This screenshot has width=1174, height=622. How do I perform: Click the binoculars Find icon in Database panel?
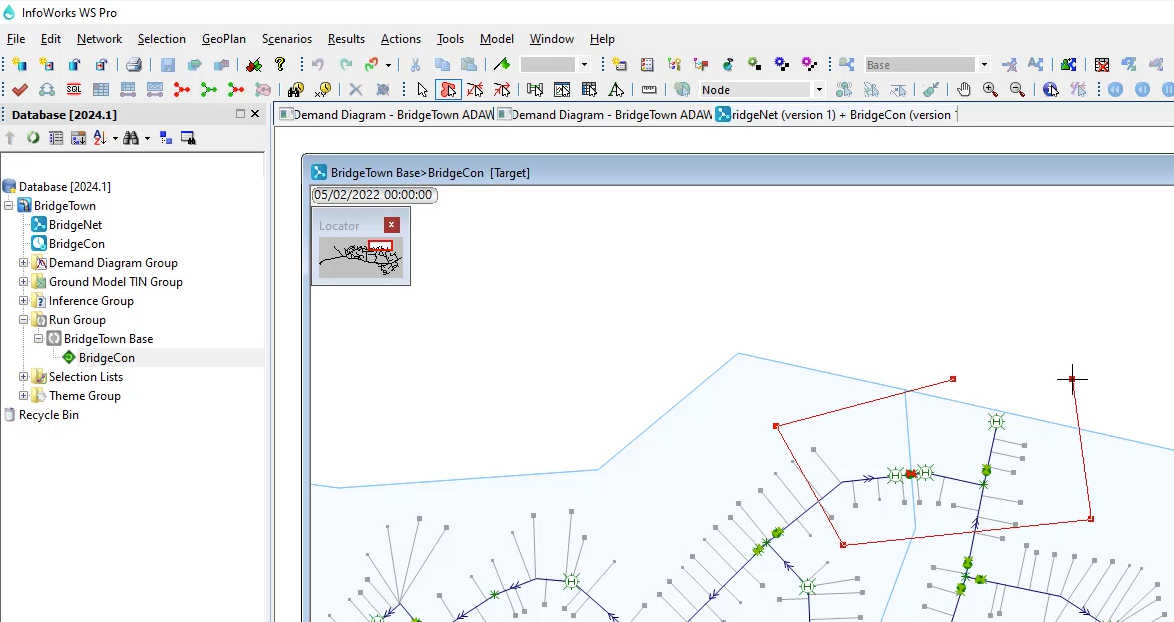131,138
